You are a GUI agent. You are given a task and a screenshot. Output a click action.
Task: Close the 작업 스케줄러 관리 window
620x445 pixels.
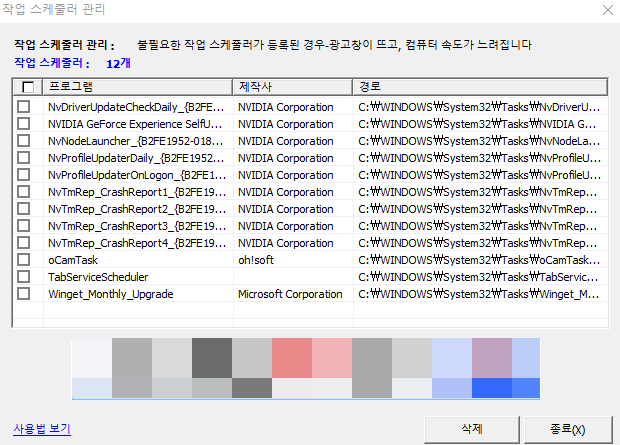coord(608,10)
